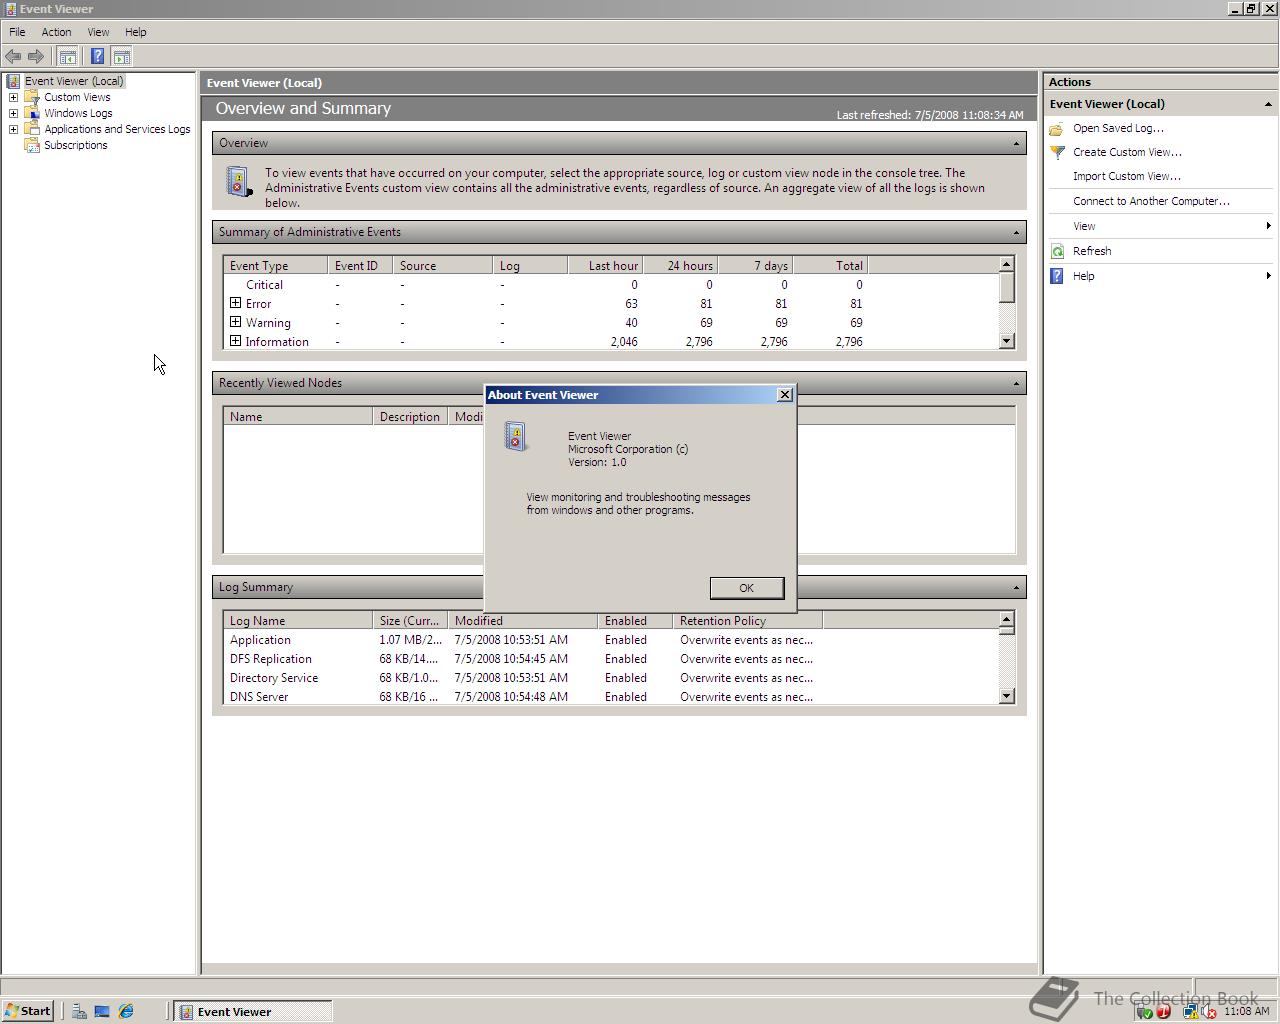Image resolution: width=1280 pixels, height=1024 pixels.
Task: Click the green Refresh icon in Actions pane
Action: (x=1057, y=251)
